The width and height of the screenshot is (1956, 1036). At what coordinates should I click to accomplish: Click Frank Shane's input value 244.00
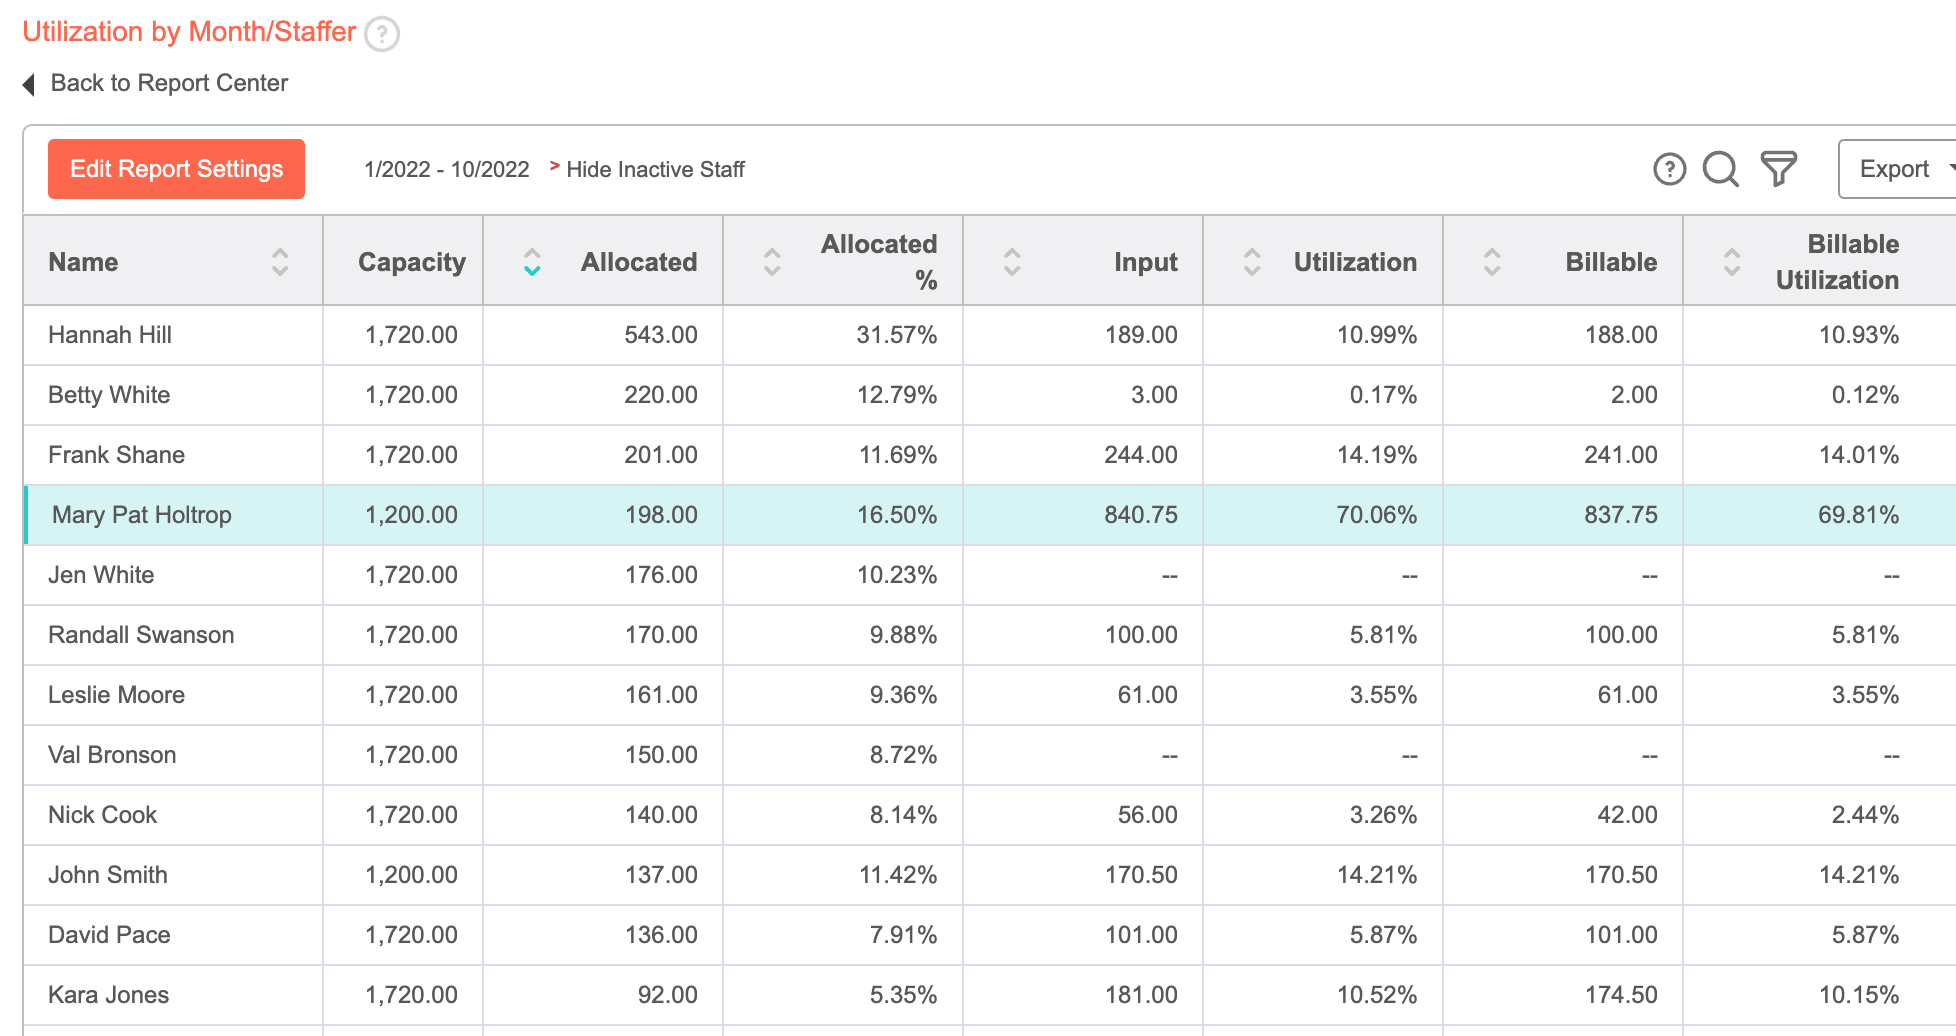1141,455
